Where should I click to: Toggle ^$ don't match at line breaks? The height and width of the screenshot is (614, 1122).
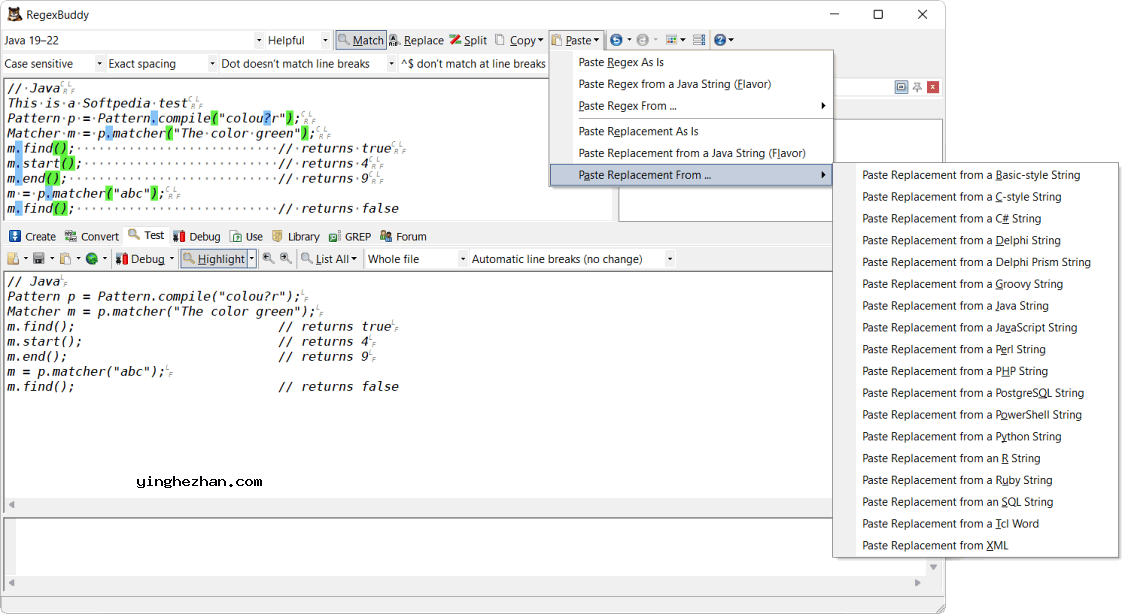click(473, 64)
